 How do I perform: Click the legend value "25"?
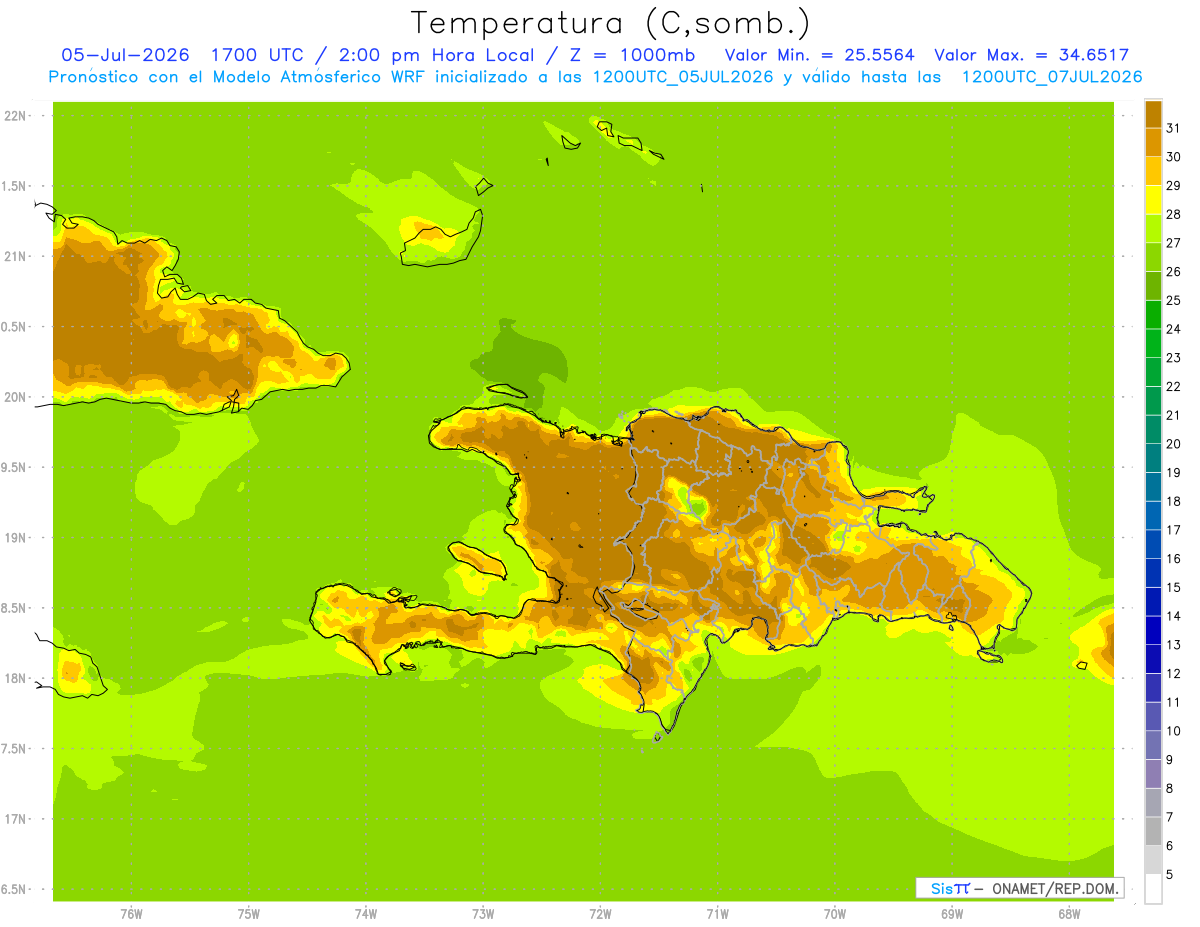coord(1173,300)
